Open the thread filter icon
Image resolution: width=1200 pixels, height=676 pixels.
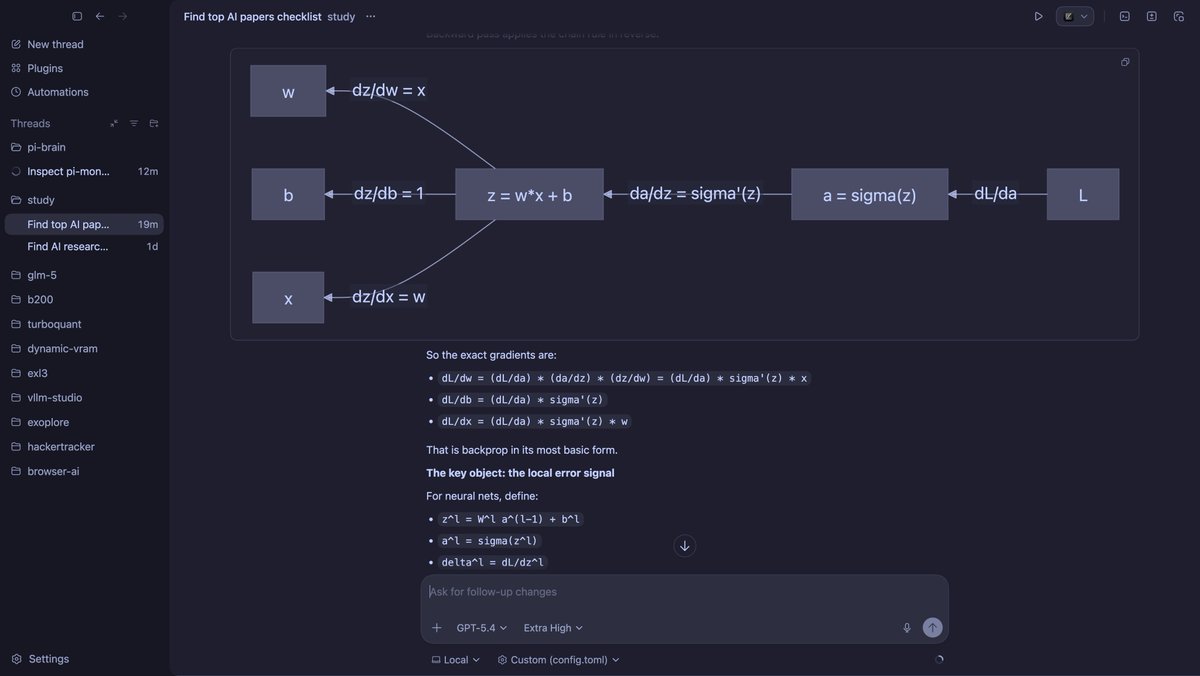point(134,123)
